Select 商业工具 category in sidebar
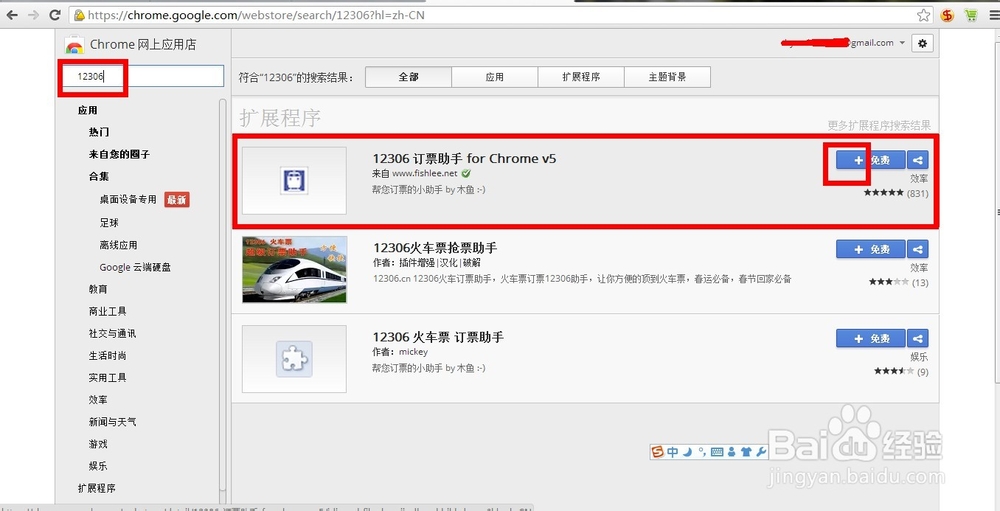 coord(107,311)
